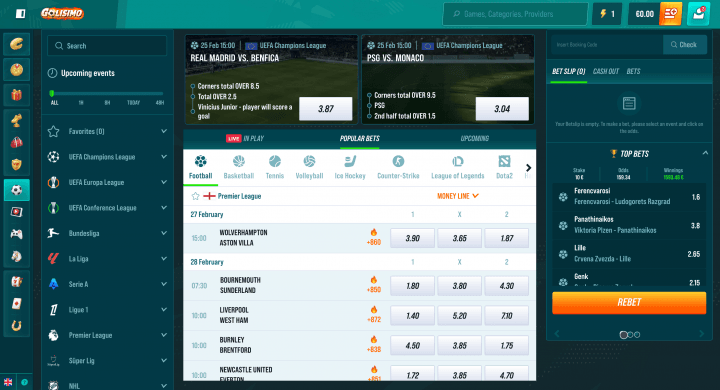
Task: Open the gift box promotions icon
Action: tap(17, 95)
